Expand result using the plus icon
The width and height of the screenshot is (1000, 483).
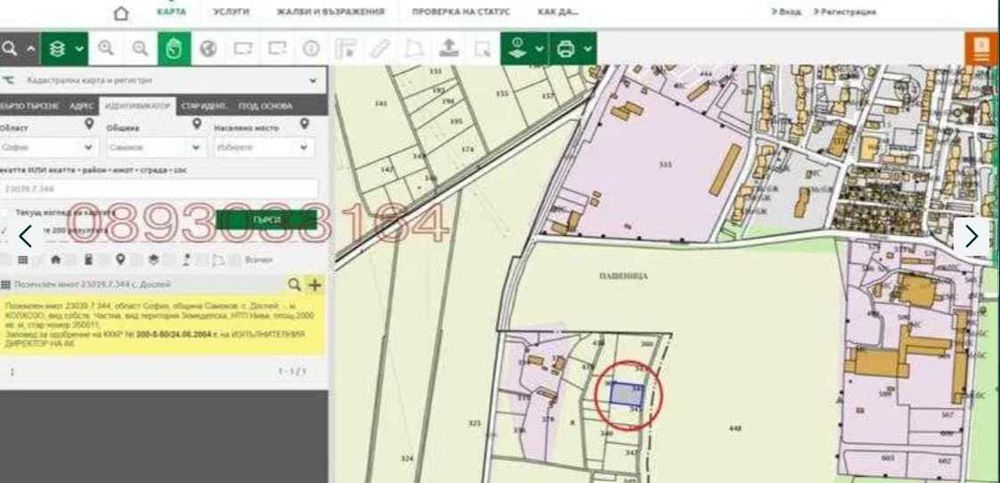click(314, 285)
